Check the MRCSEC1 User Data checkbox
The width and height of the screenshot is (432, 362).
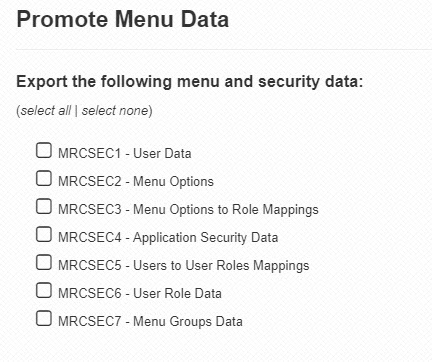pos(44,150)
